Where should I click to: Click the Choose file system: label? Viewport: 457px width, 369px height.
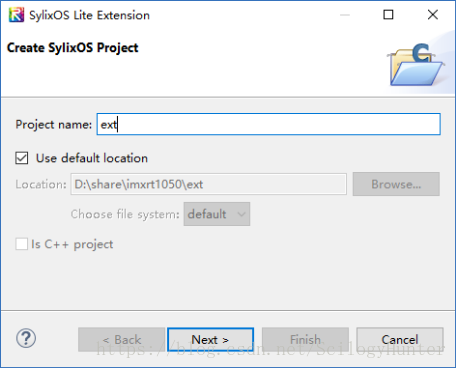click(x=125, y=214)
